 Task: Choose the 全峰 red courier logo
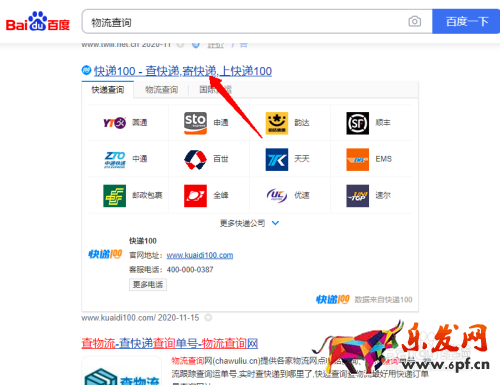pyautogui.click(x=195, y=196)
